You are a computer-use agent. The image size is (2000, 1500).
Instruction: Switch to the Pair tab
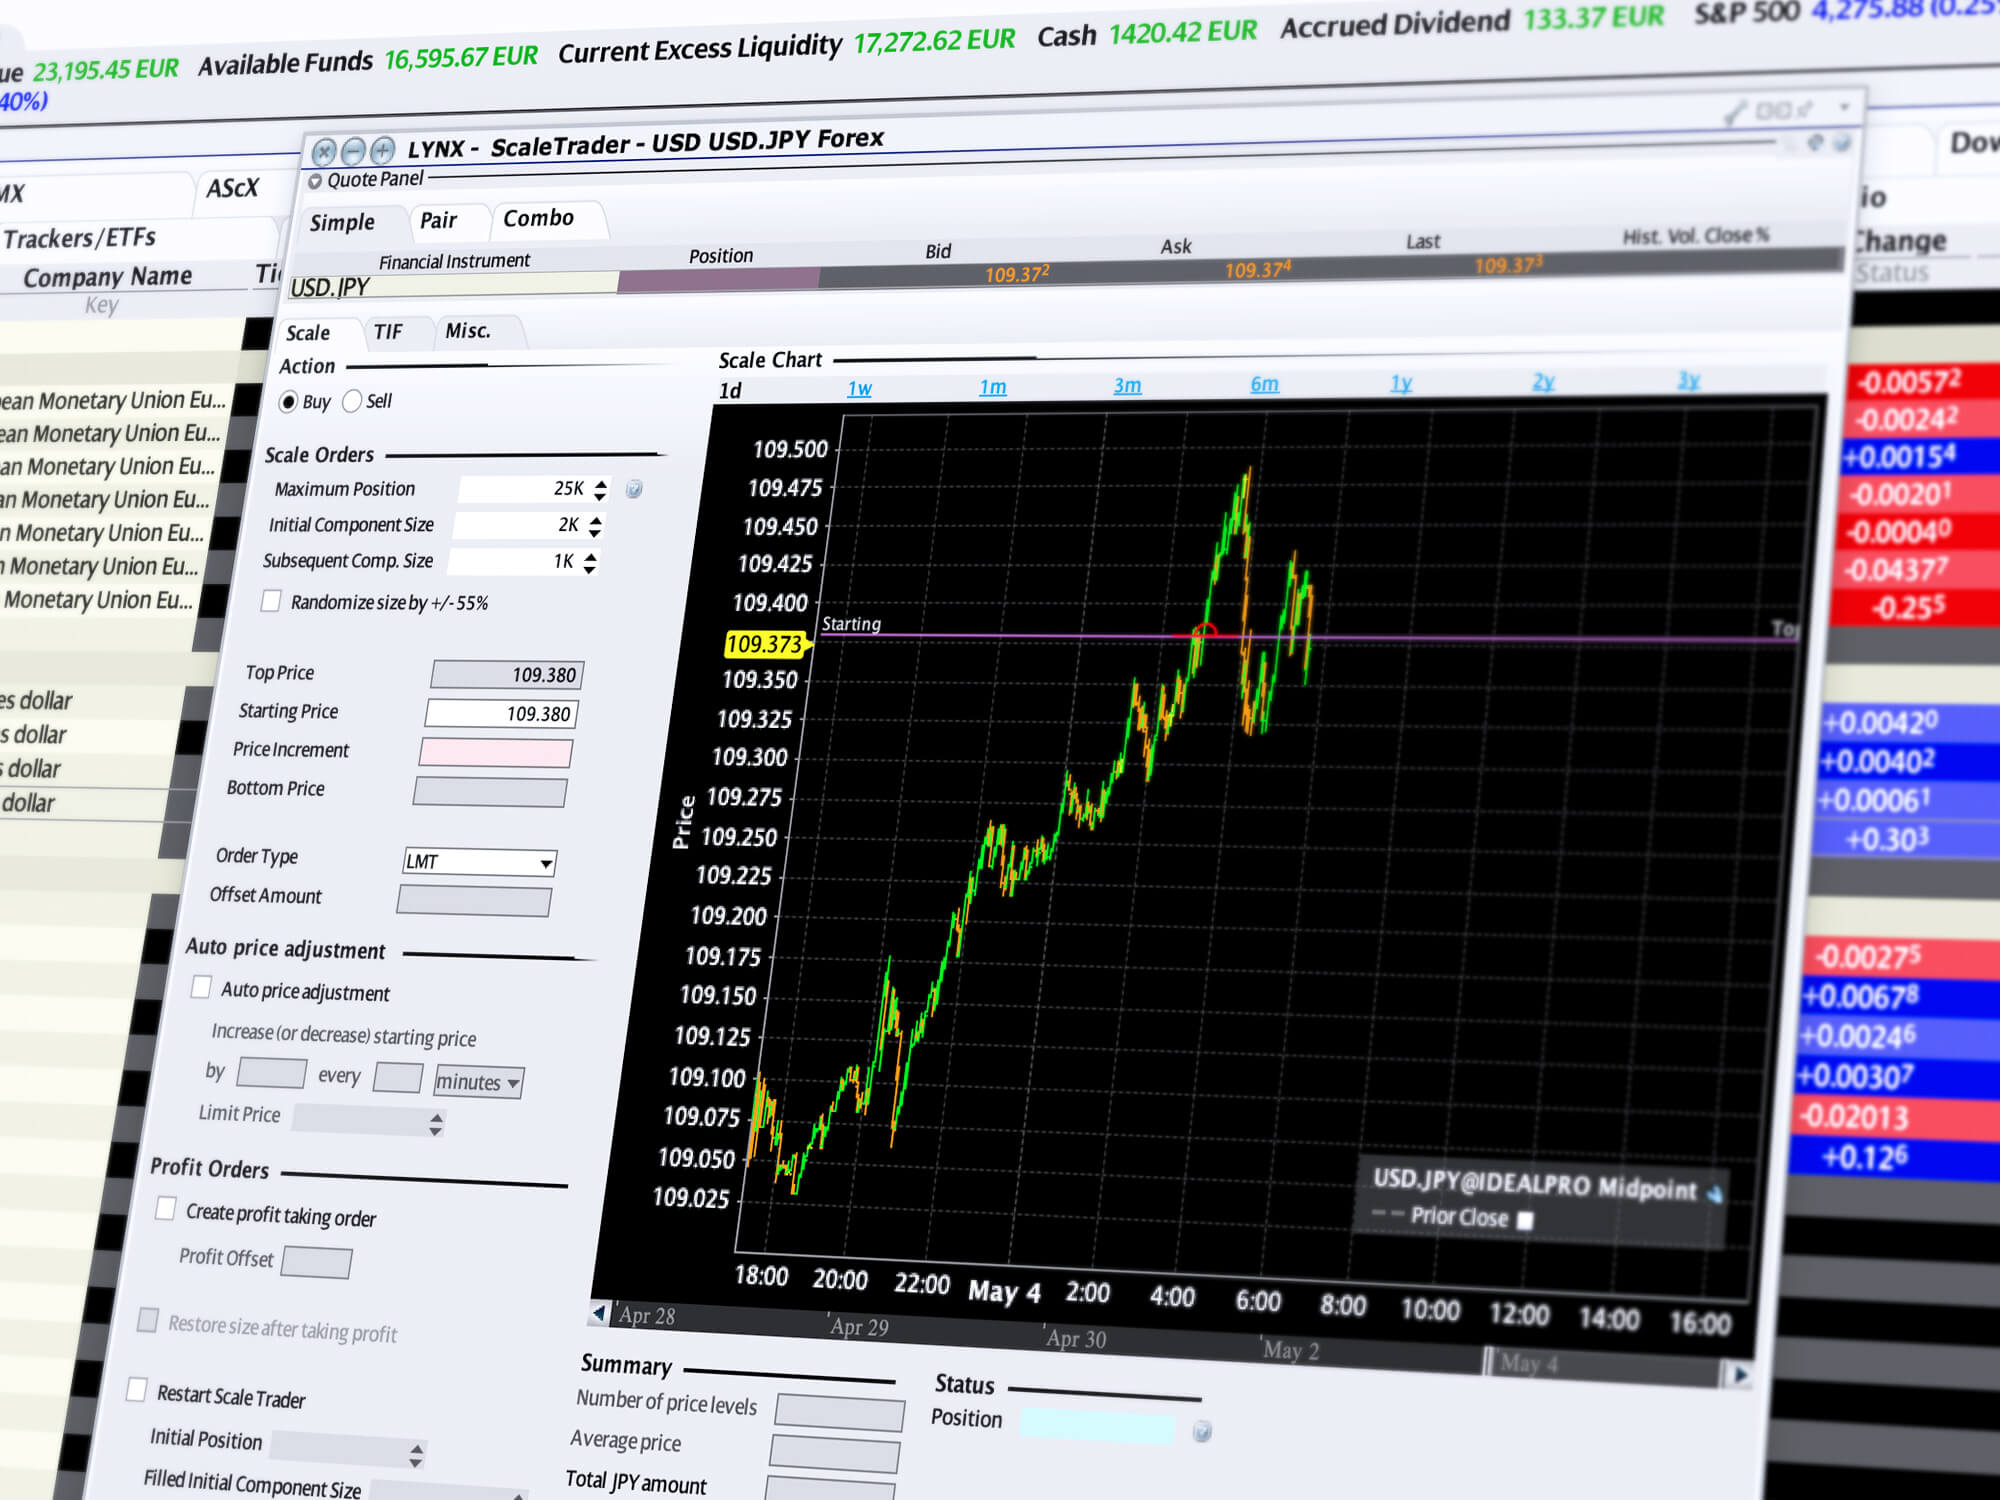pyautogui.click(x=438, y=220)
